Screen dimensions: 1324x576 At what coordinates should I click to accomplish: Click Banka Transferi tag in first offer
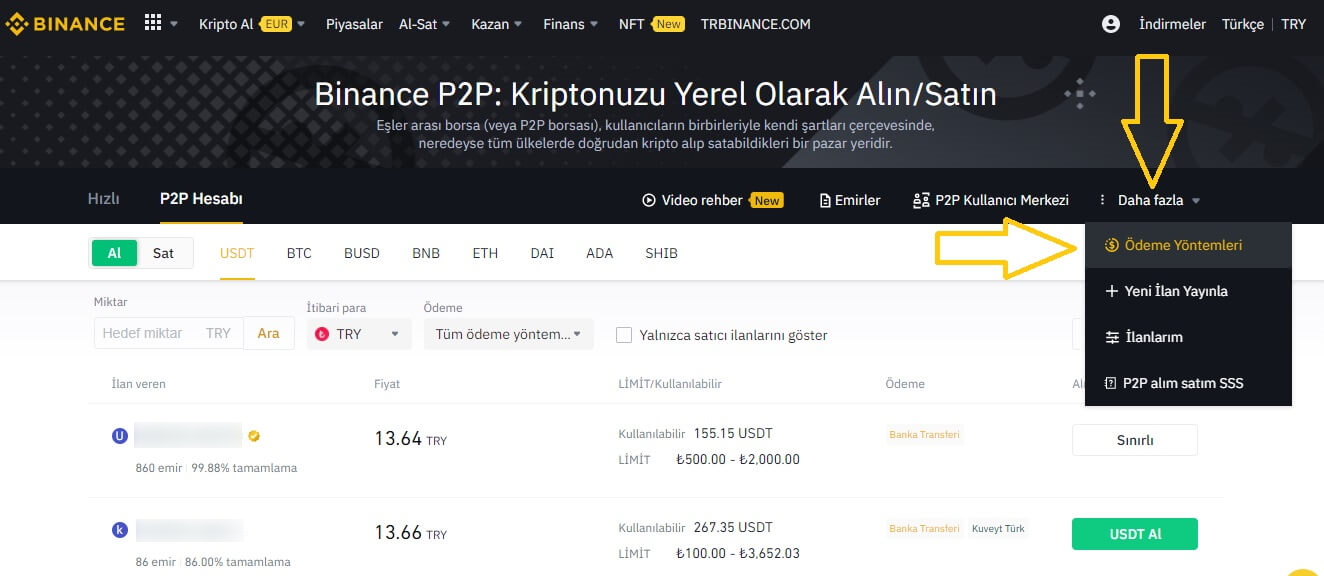(925, 434)
